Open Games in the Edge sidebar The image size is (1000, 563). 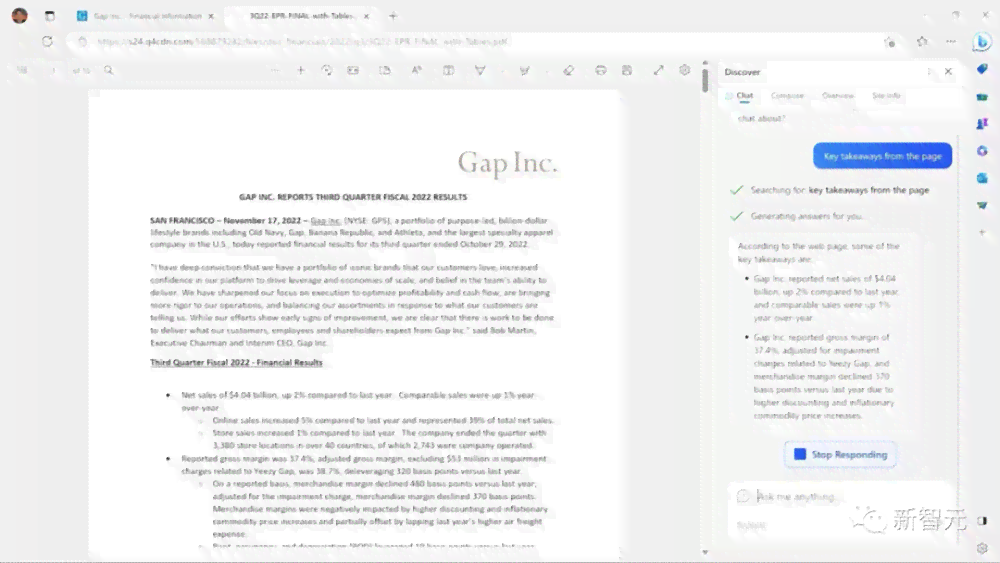[982, 124]
